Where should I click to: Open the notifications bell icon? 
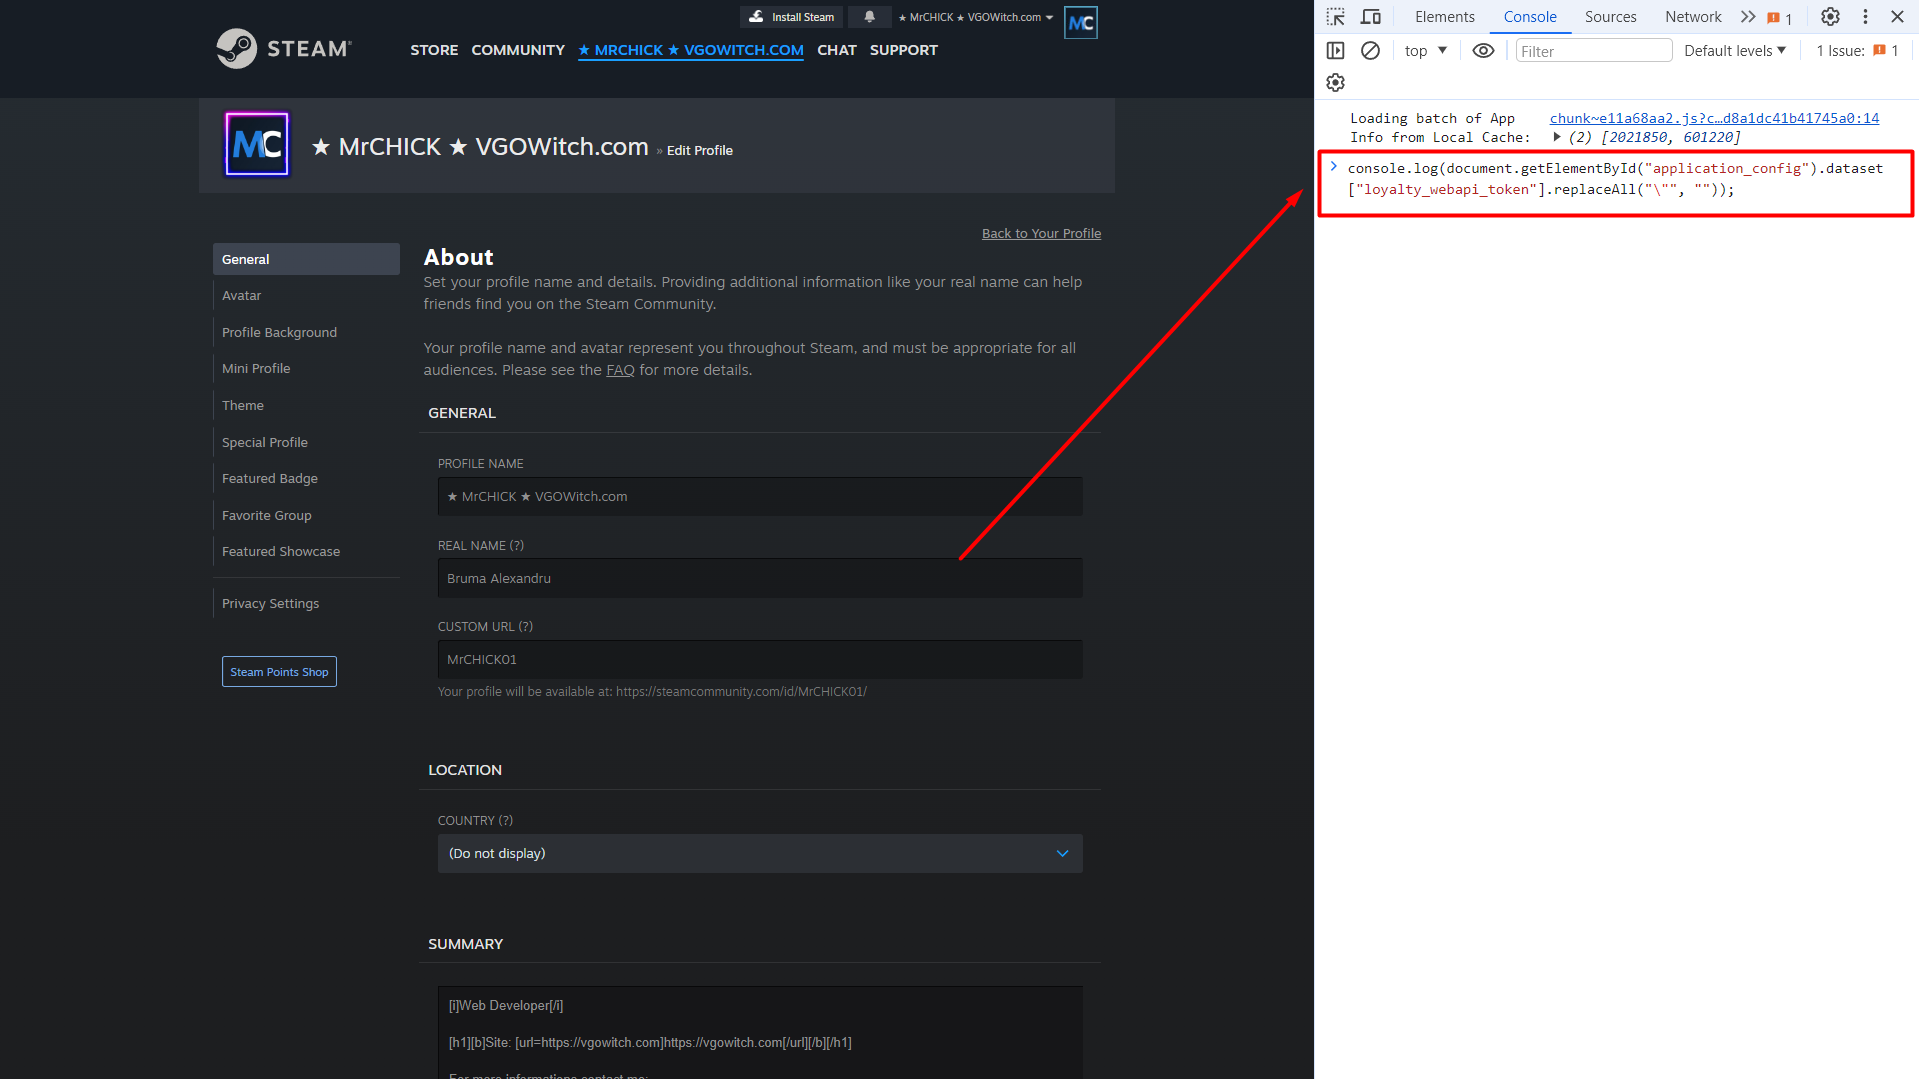click(x=869, y=17)
